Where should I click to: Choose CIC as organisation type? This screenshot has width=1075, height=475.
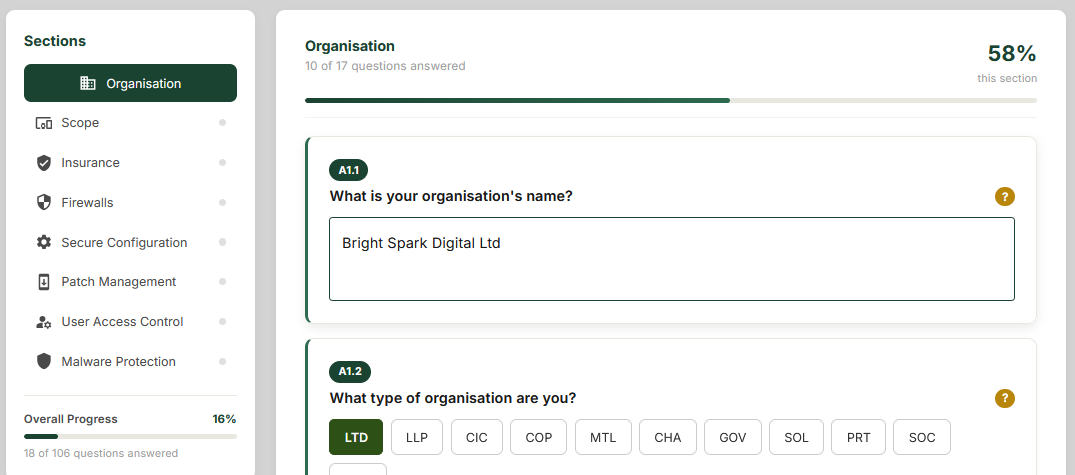(477, 437)
